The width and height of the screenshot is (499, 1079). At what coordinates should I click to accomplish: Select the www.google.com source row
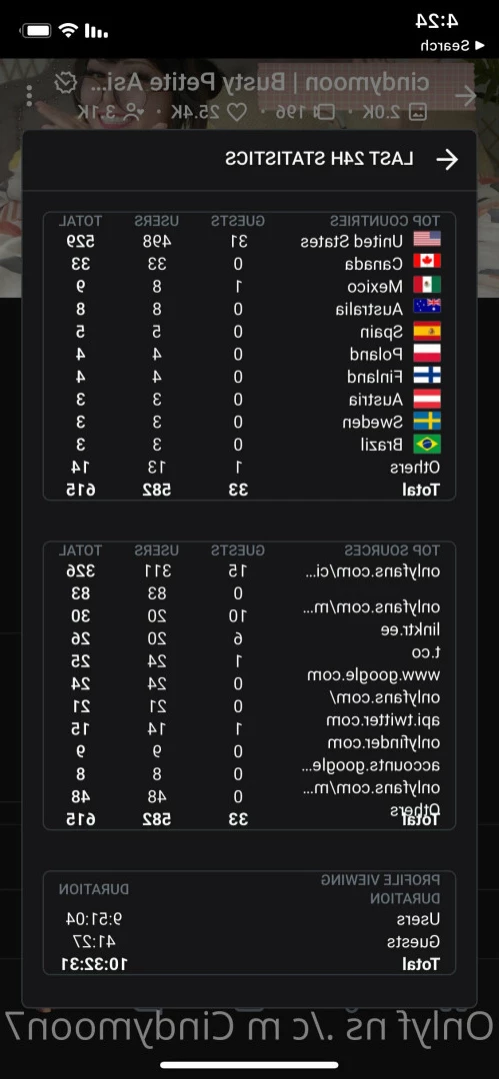(x=249, y=674)
